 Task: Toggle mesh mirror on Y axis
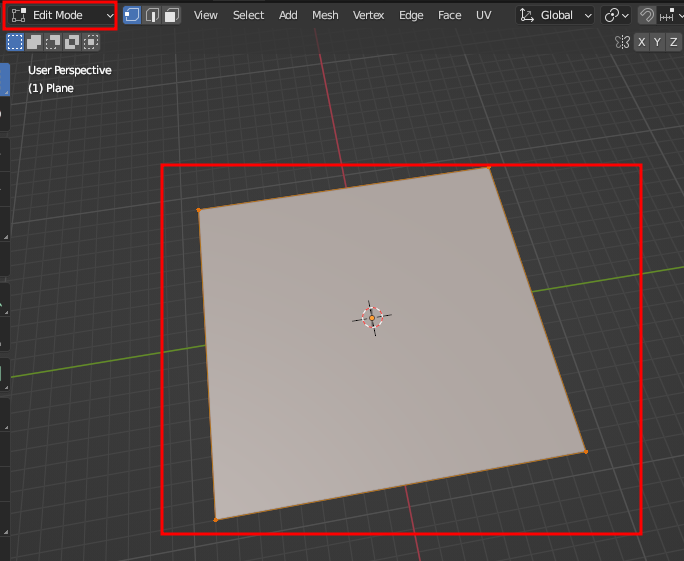pyautogui.click(x=657, y=42)
